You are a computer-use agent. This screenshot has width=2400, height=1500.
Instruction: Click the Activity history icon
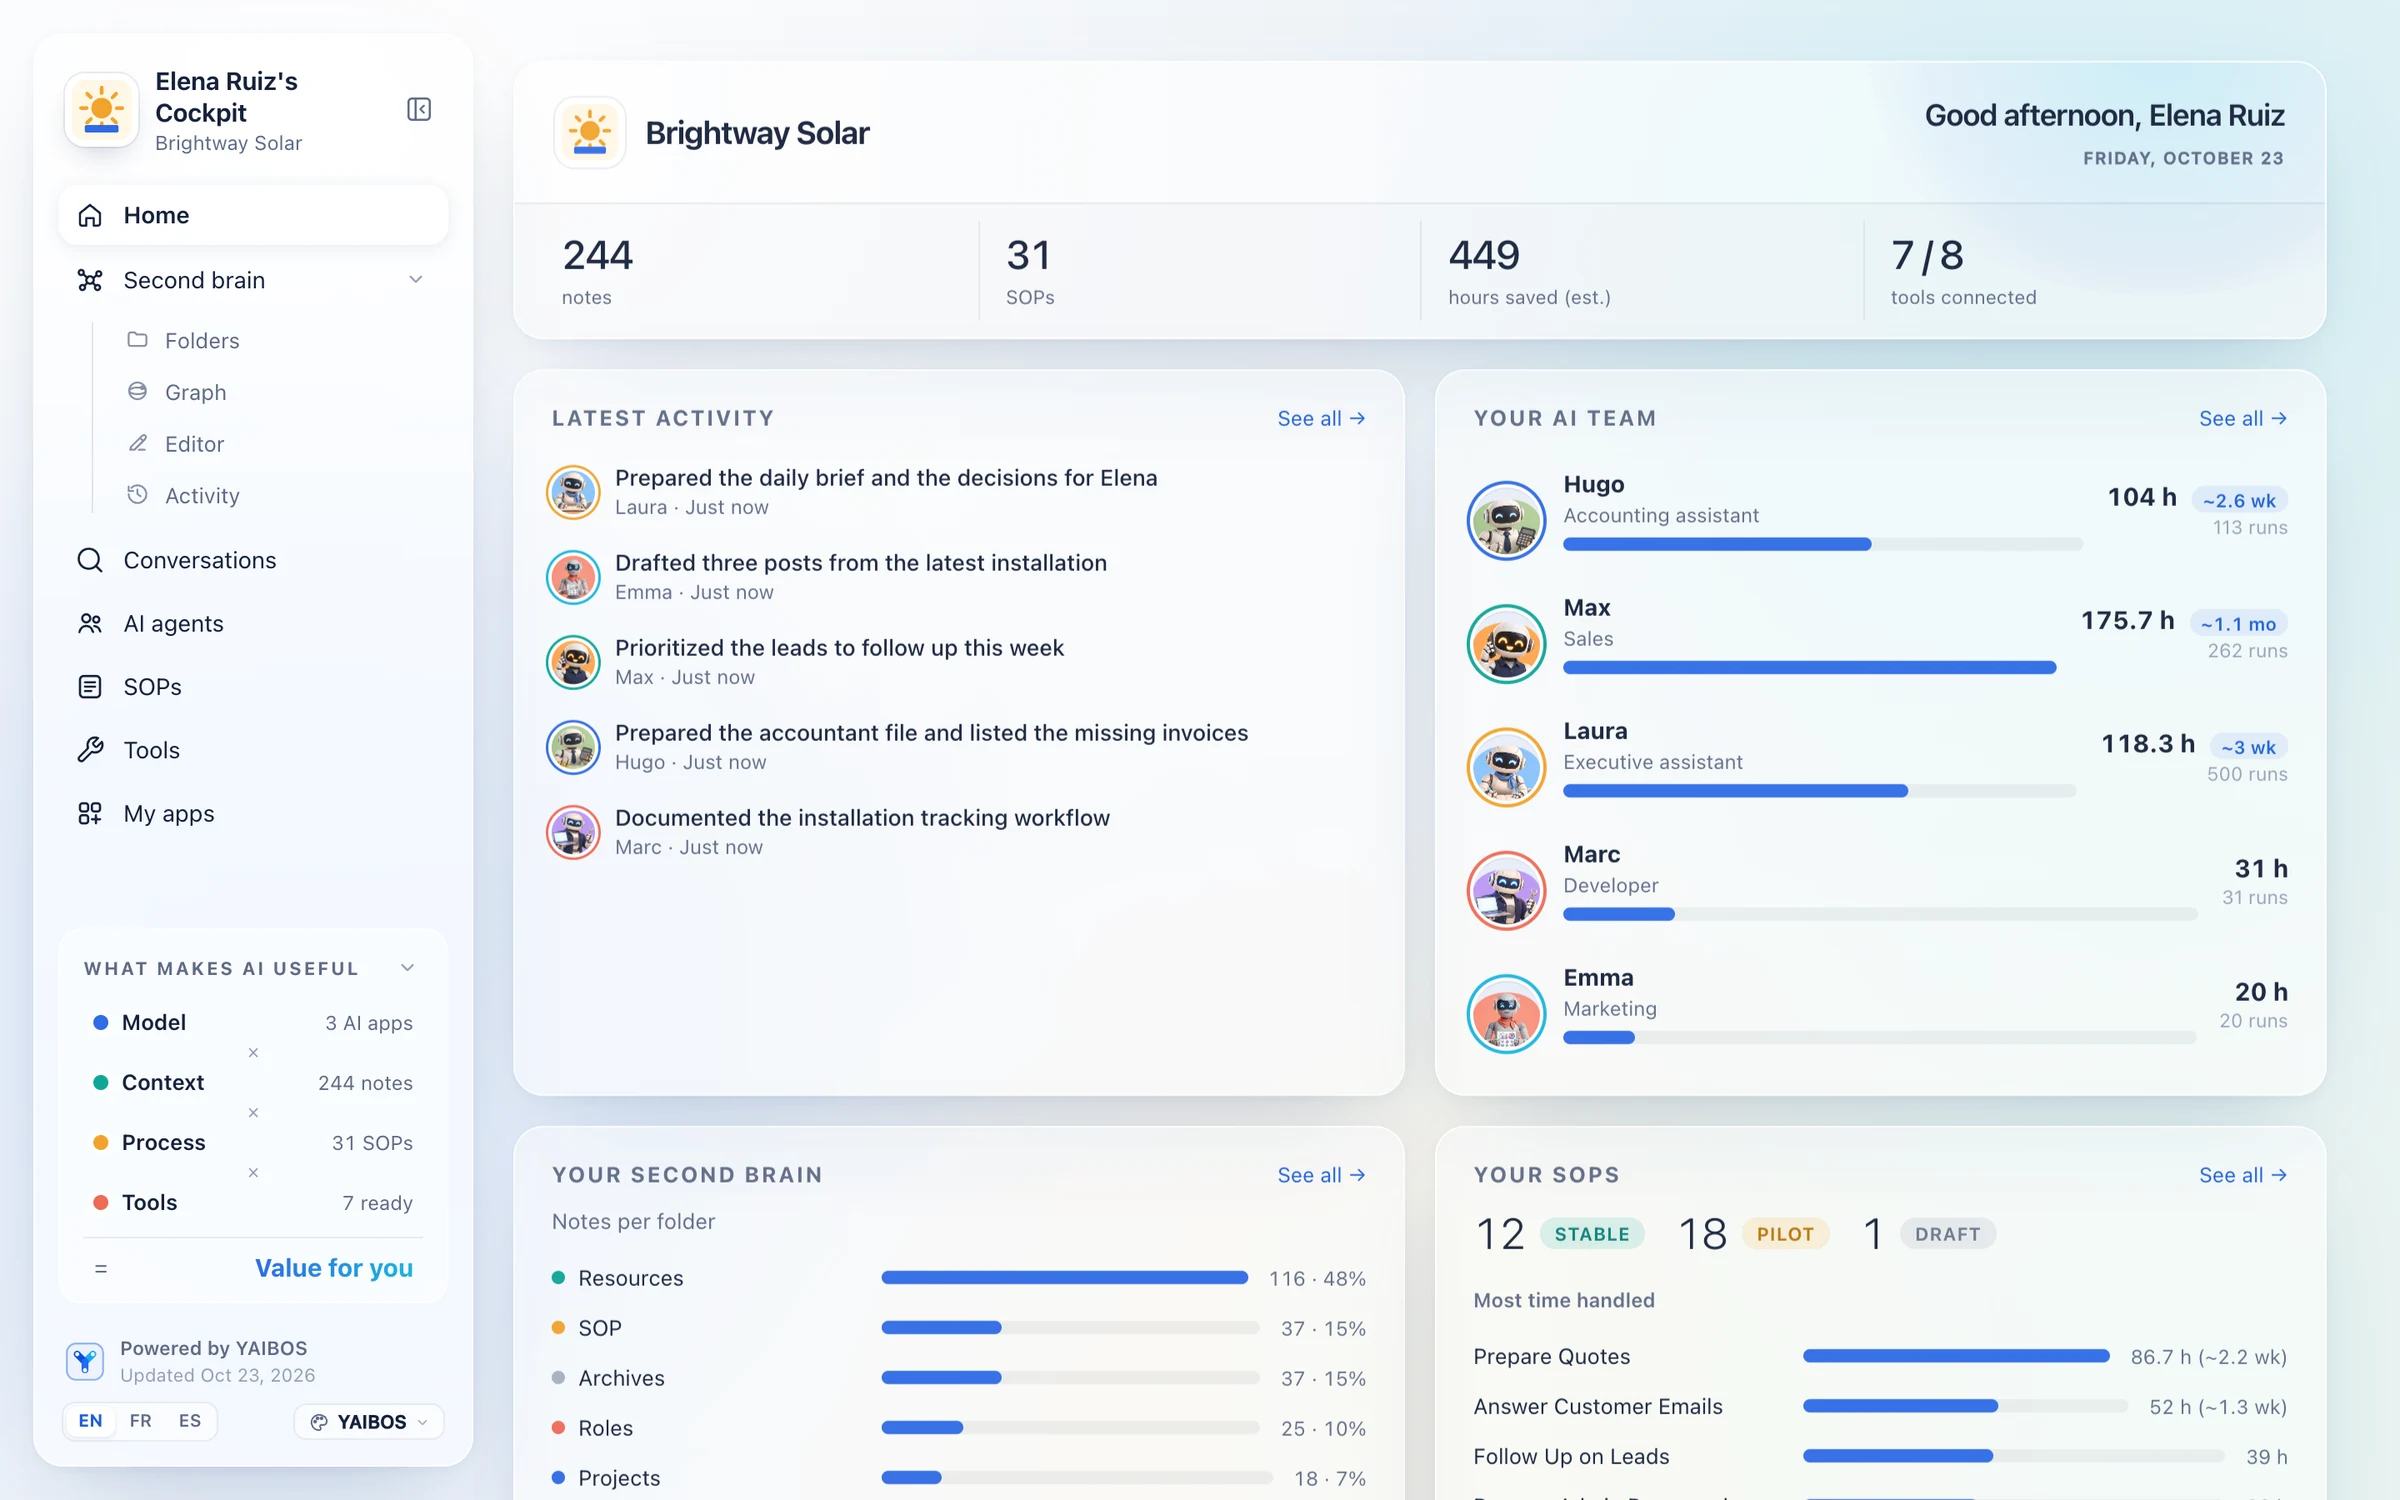point(138,495)
